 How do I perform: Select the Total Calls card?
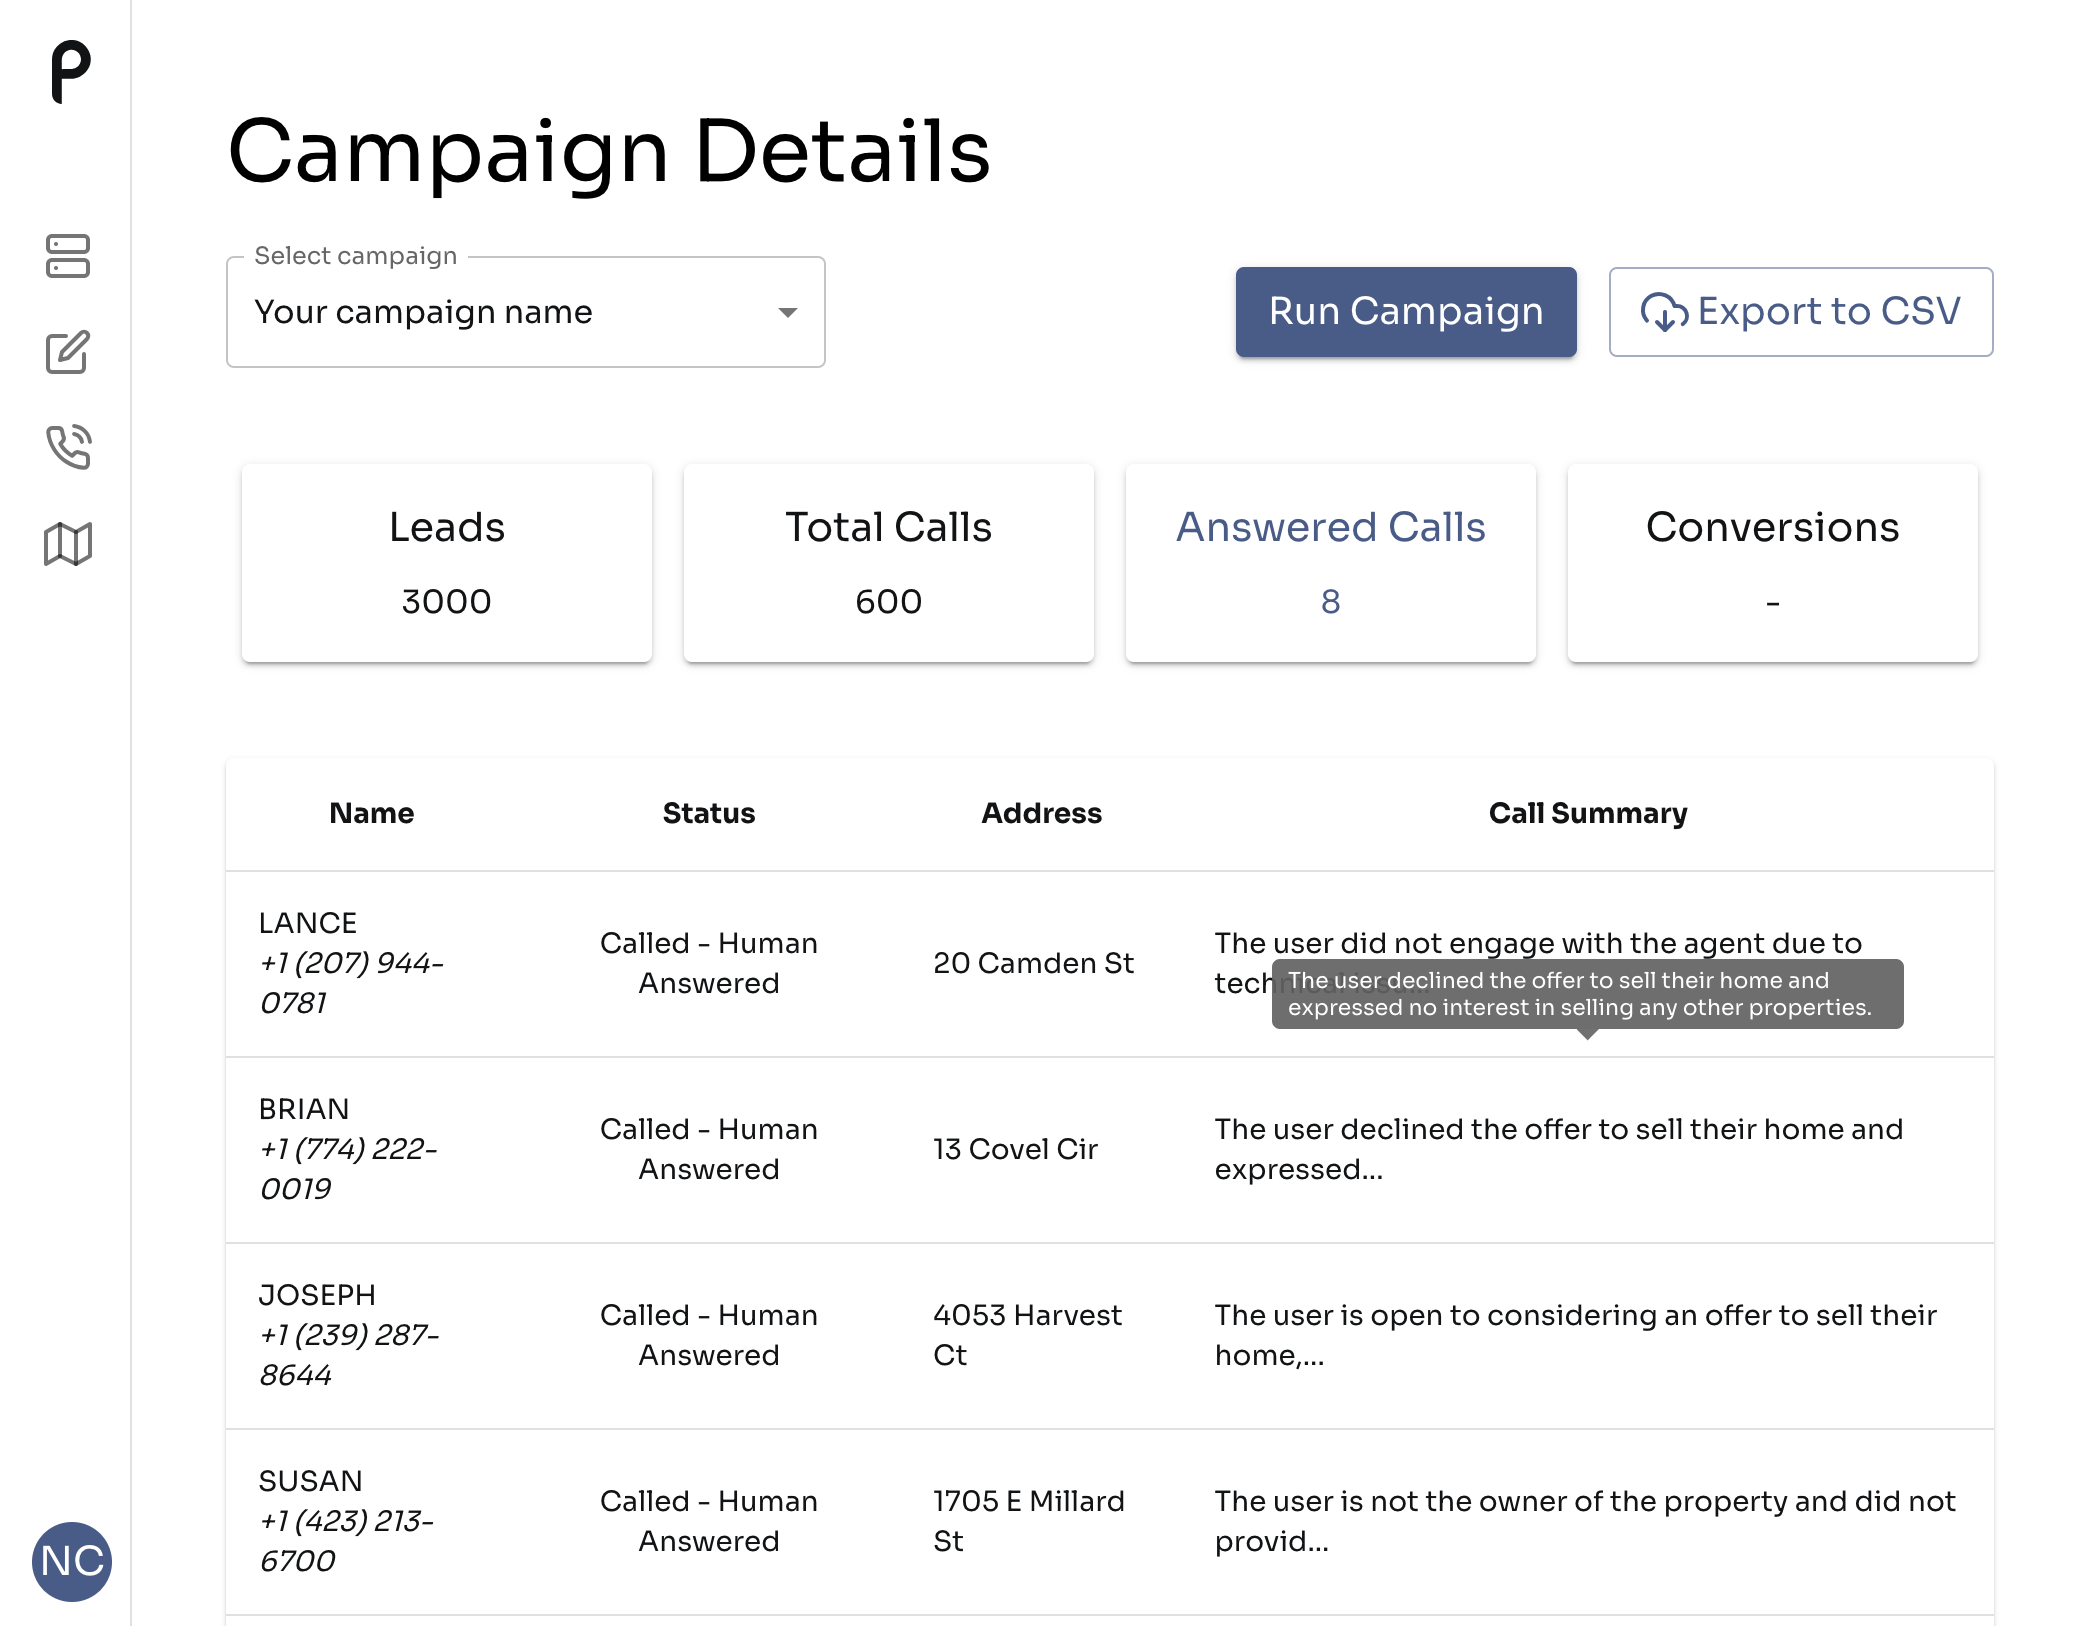click(889, 563)
